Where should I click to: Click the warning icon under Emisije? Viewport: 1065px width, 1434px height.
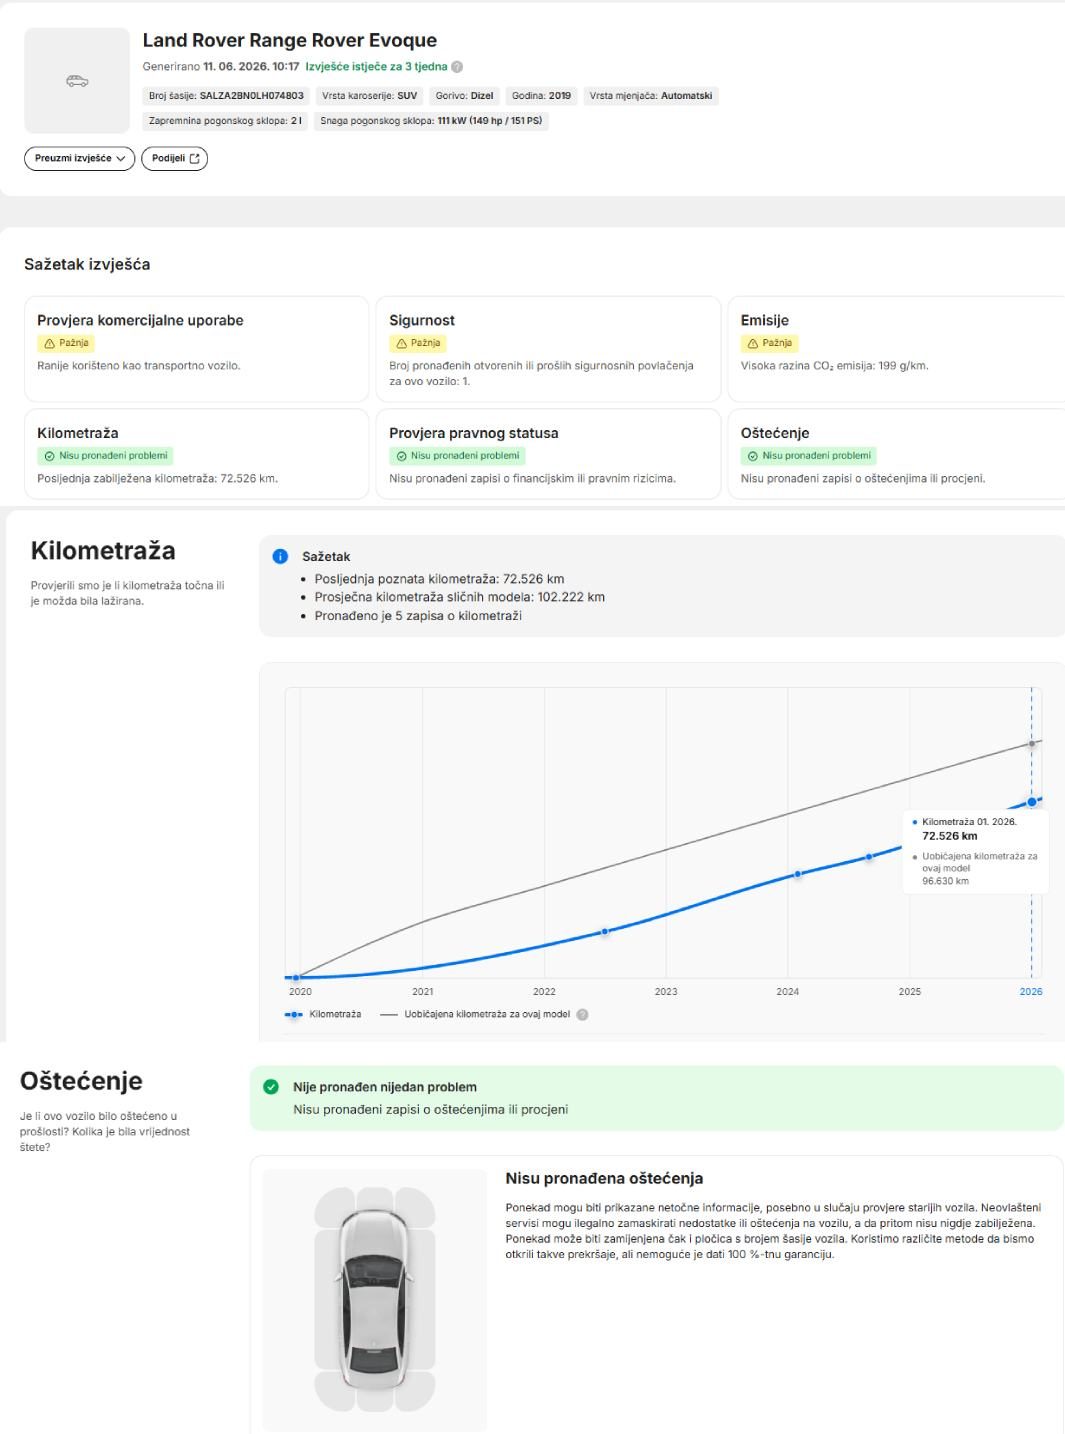pyautogui.click(x=753, y=343)
